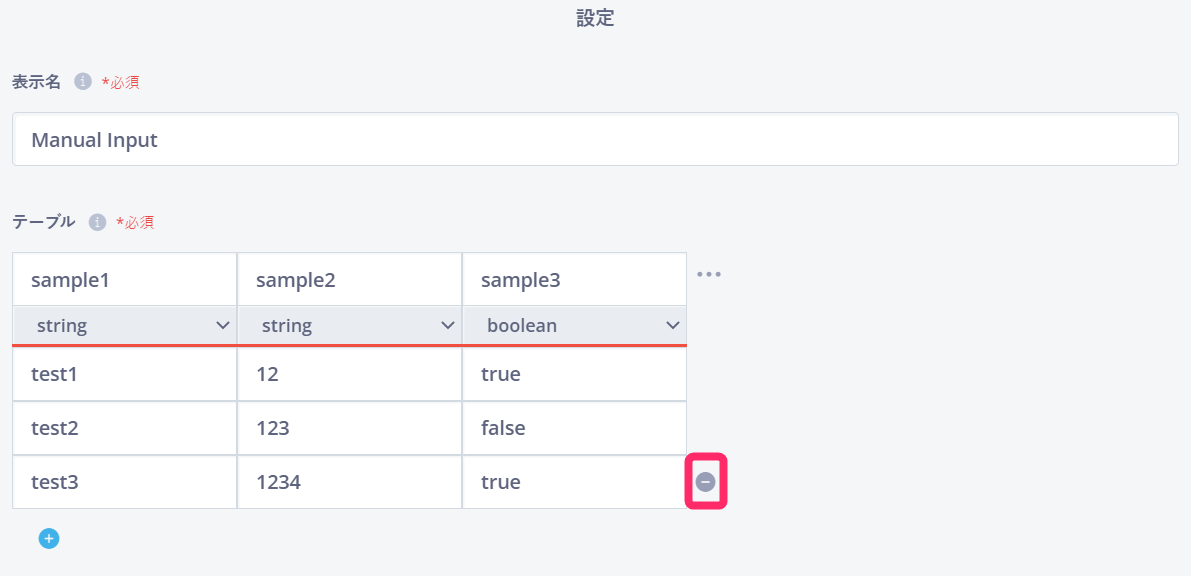The image size is (1191, 576).
Task: Select the test3 cell
Action: (x=125, y=482)
